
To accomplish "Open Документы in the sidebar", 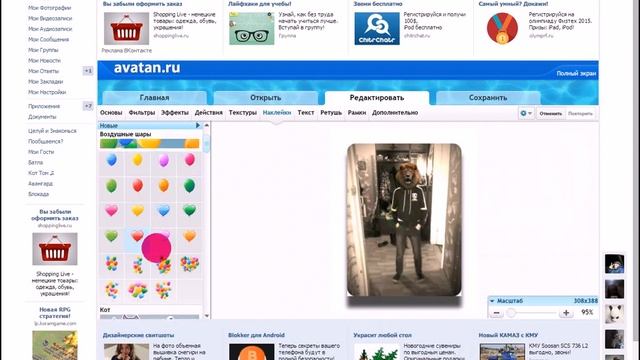I will pos(42,117).
